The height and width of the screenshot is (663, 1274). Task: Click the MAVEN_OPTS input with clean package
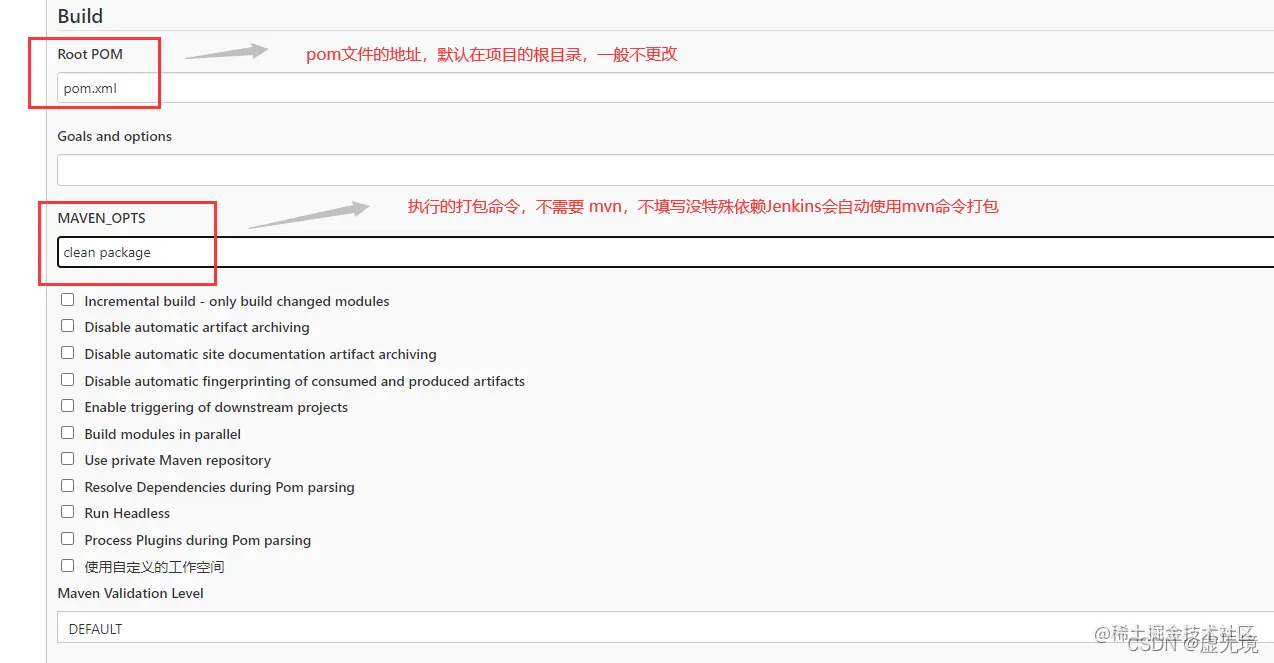pyautogui.click(x=665, y=252)
